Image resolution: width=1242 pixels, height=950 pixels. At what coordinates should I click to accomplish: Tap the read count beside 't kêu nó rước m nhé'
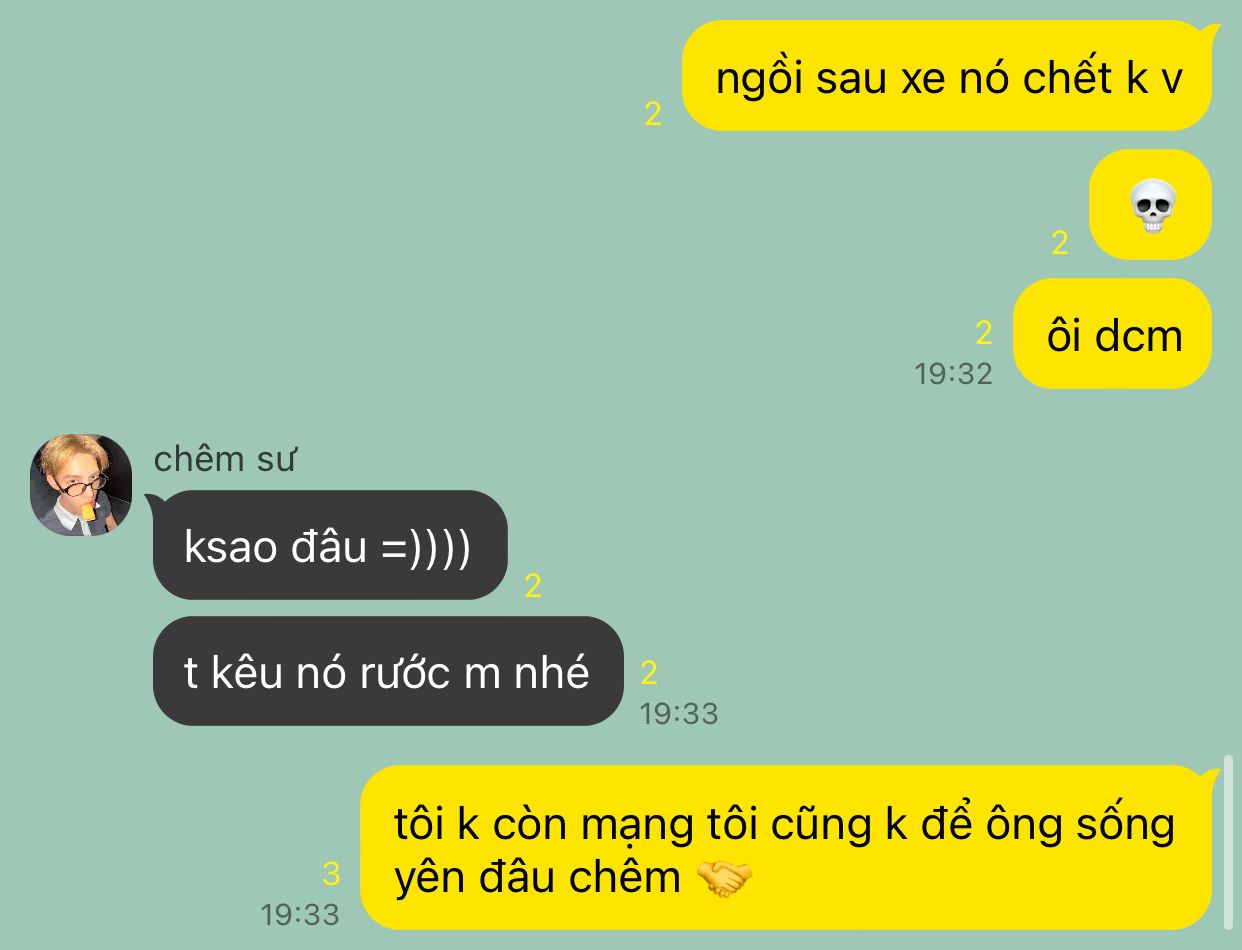[x=649, y=674]
